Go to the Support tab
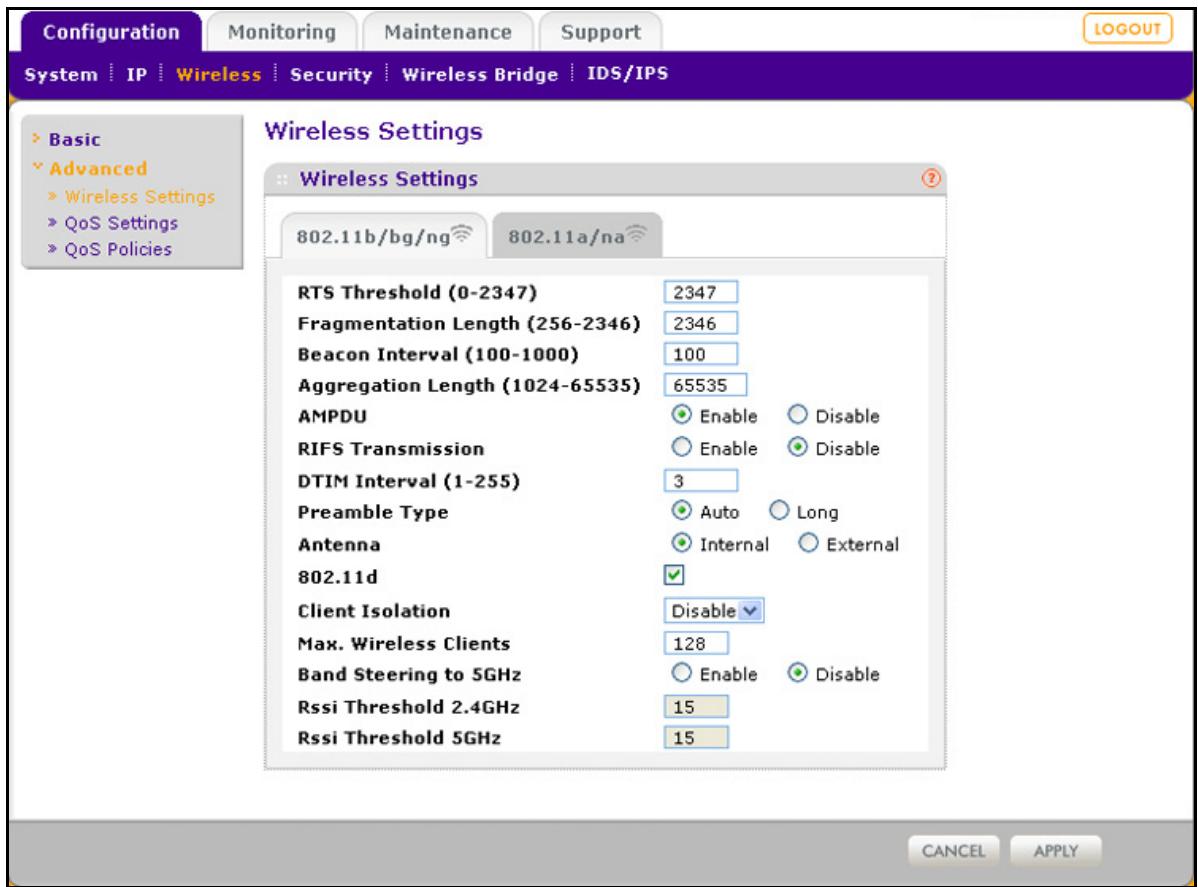 click(601, 32)
